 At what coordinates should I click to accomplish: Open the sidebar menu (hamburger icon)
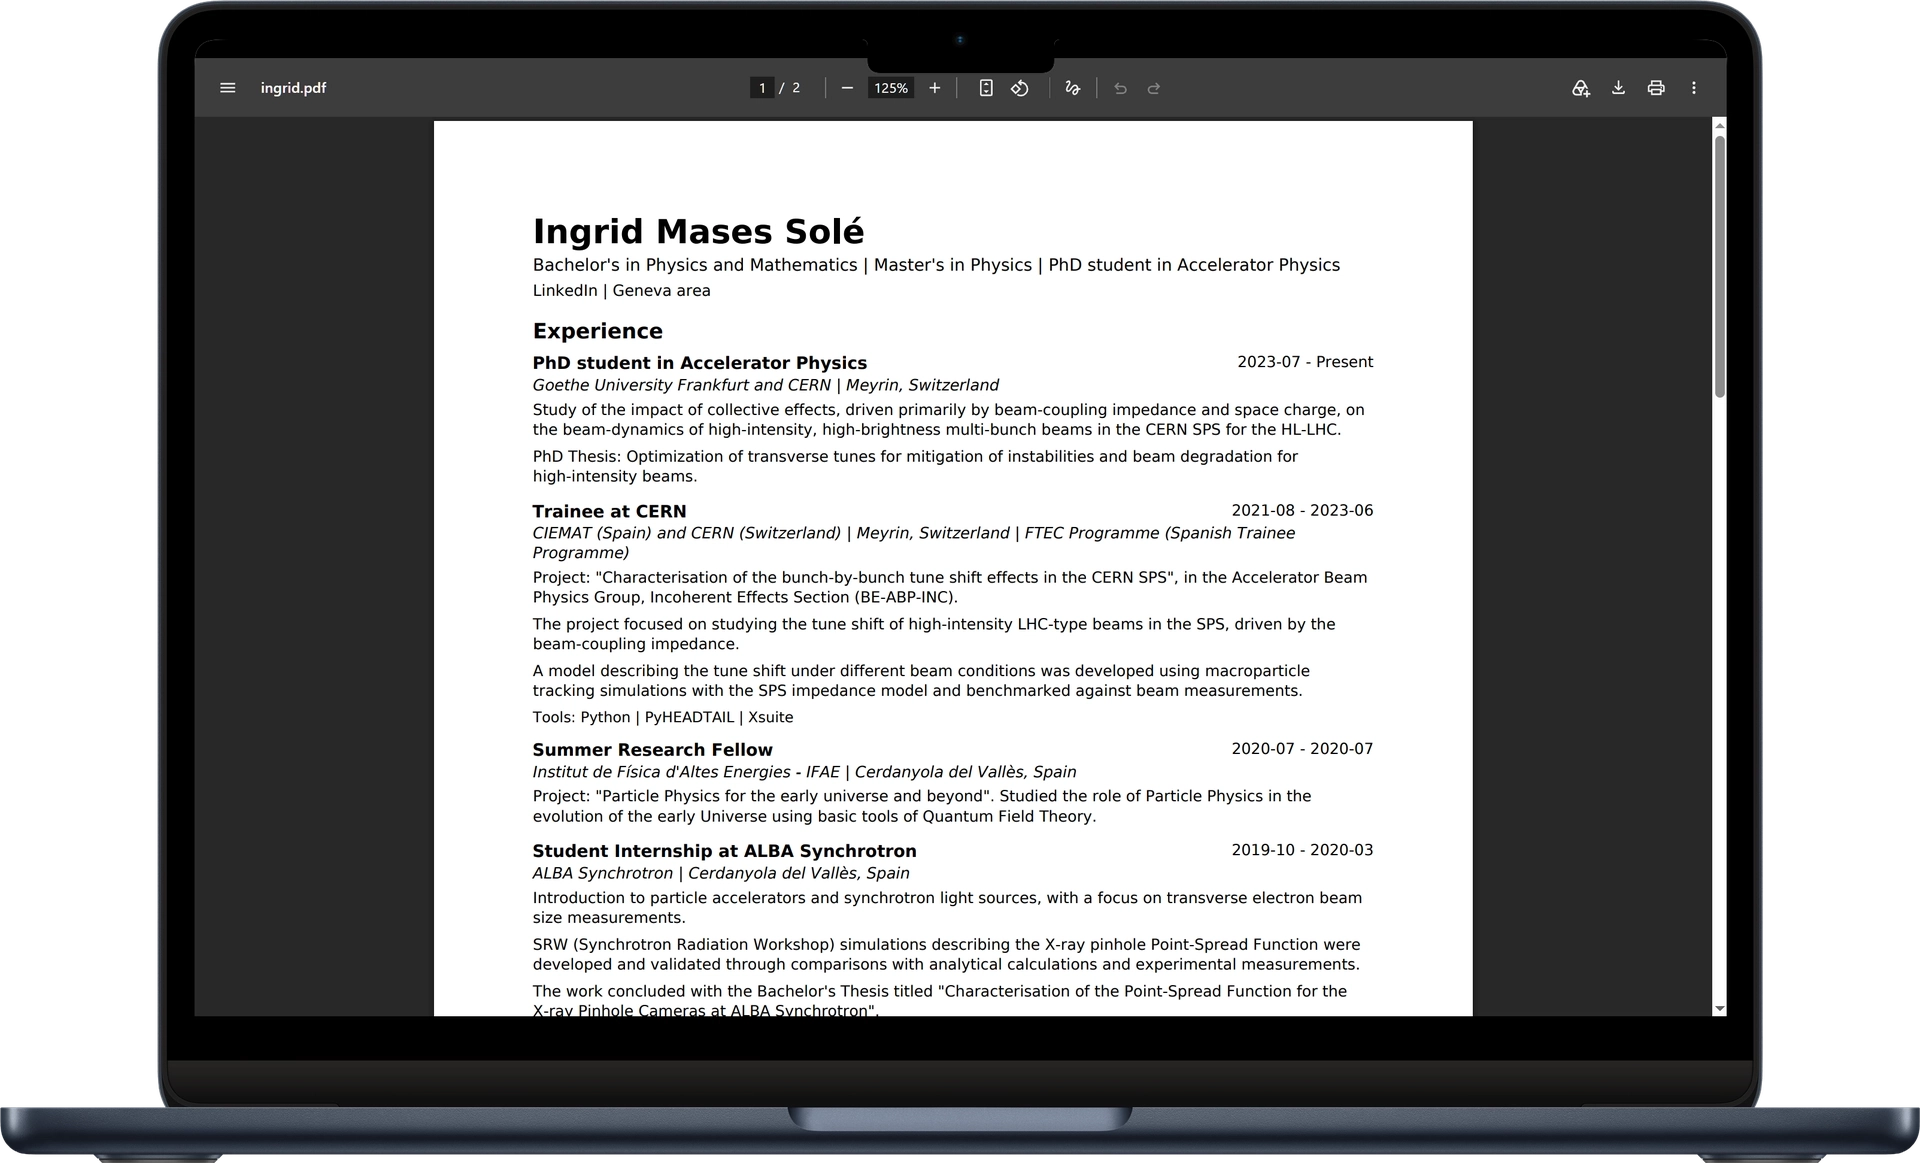click(227, 88)
